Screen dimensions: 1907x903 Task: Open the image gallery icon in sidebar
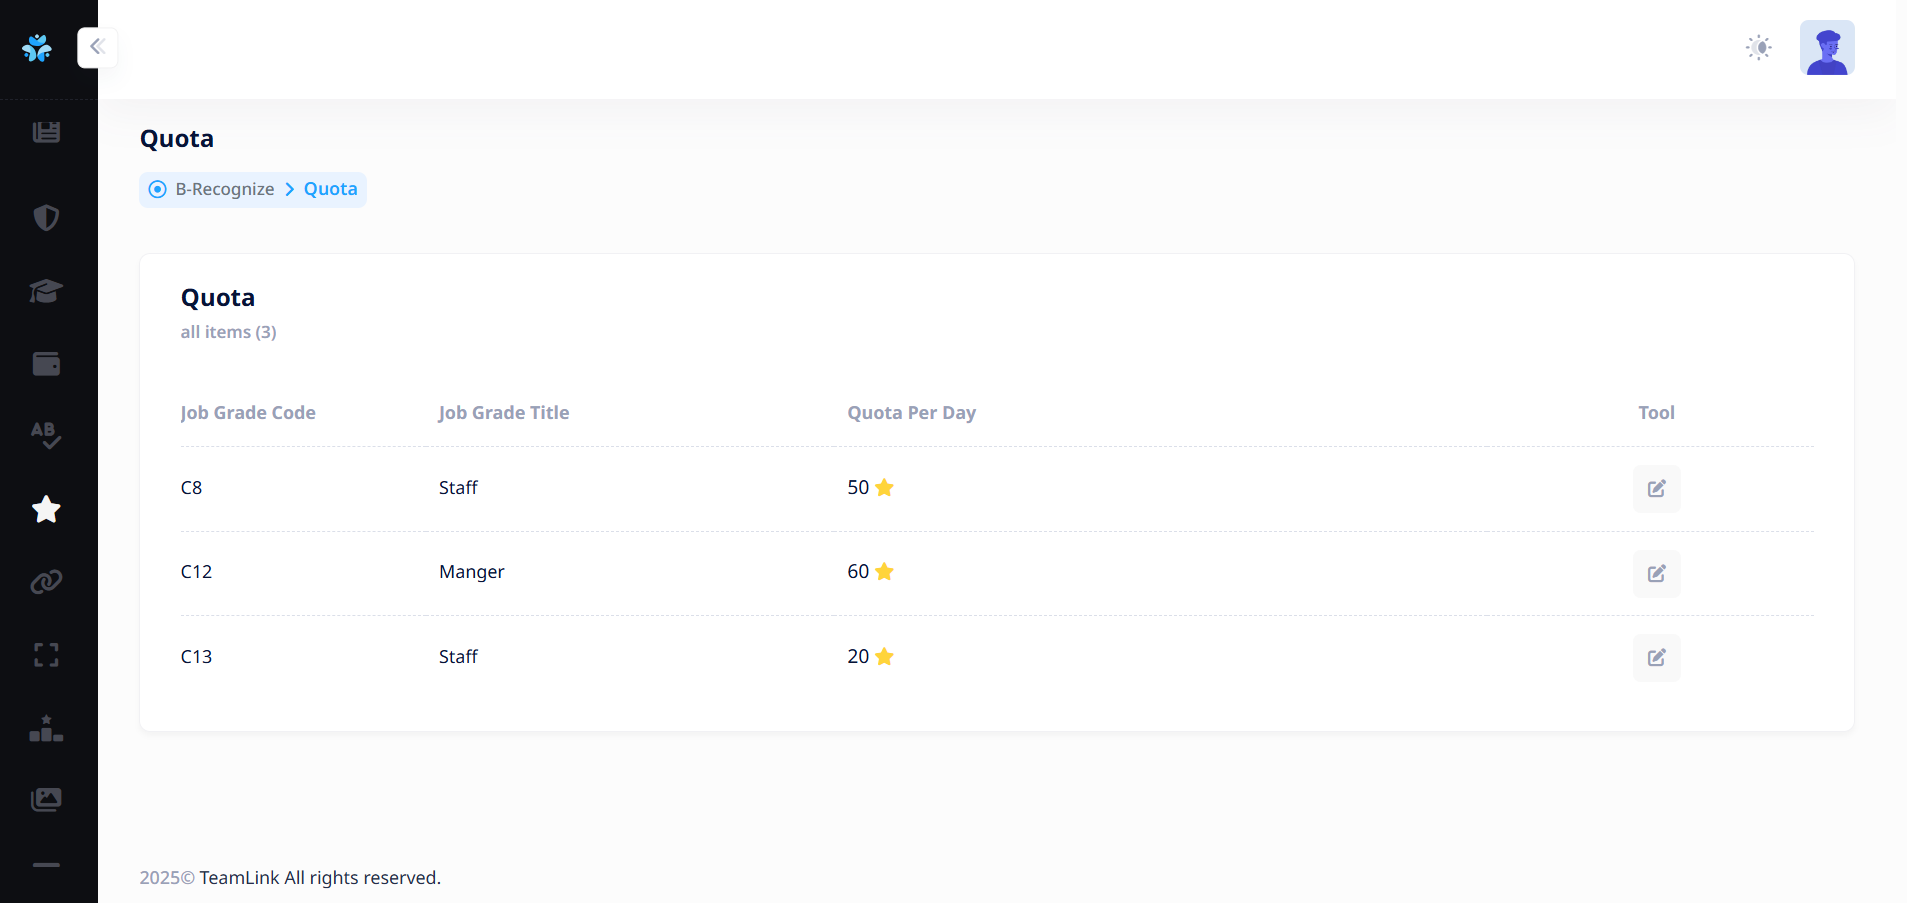(46, 800)
